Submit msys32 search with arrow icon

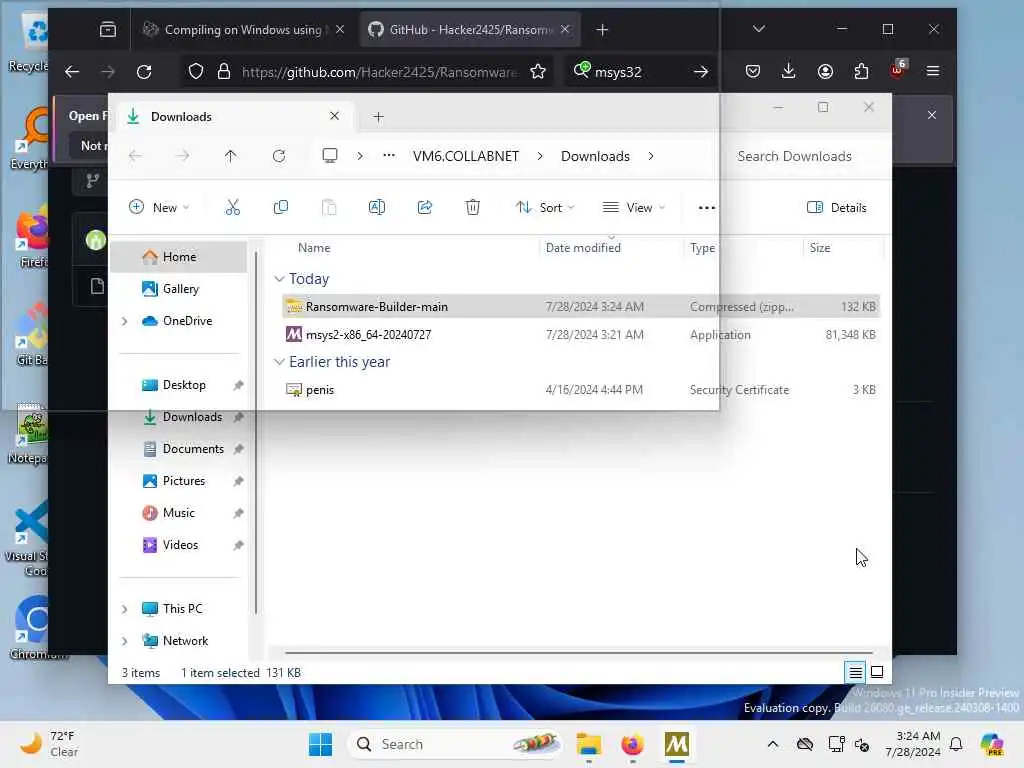pyautogui.click(x=701, y=72)
